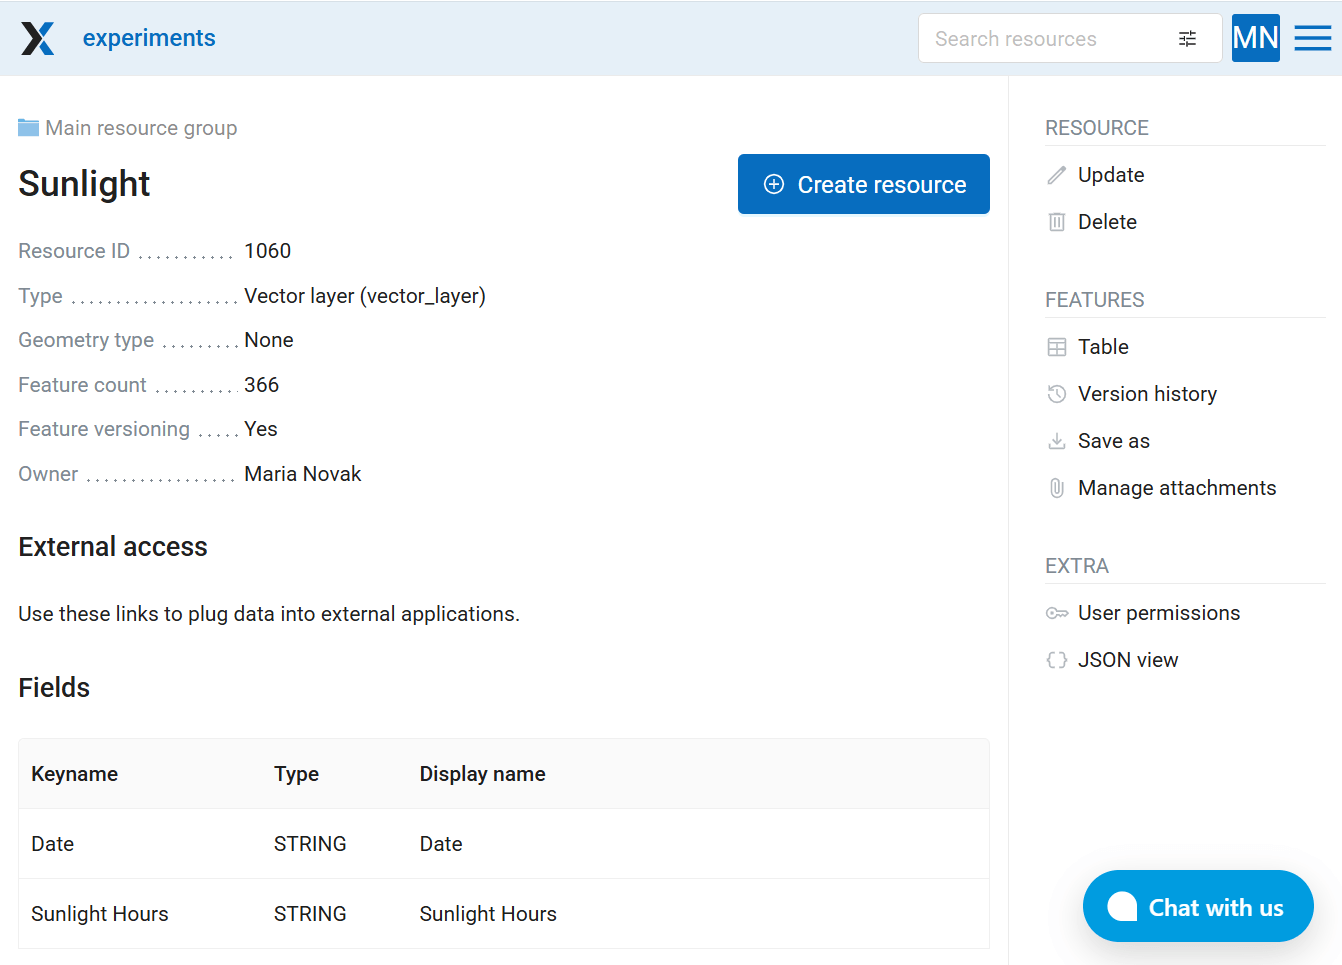Viewport: 1342px width, 965px height.
Task: Click the Resource ID value 1060
Action: 268,251
